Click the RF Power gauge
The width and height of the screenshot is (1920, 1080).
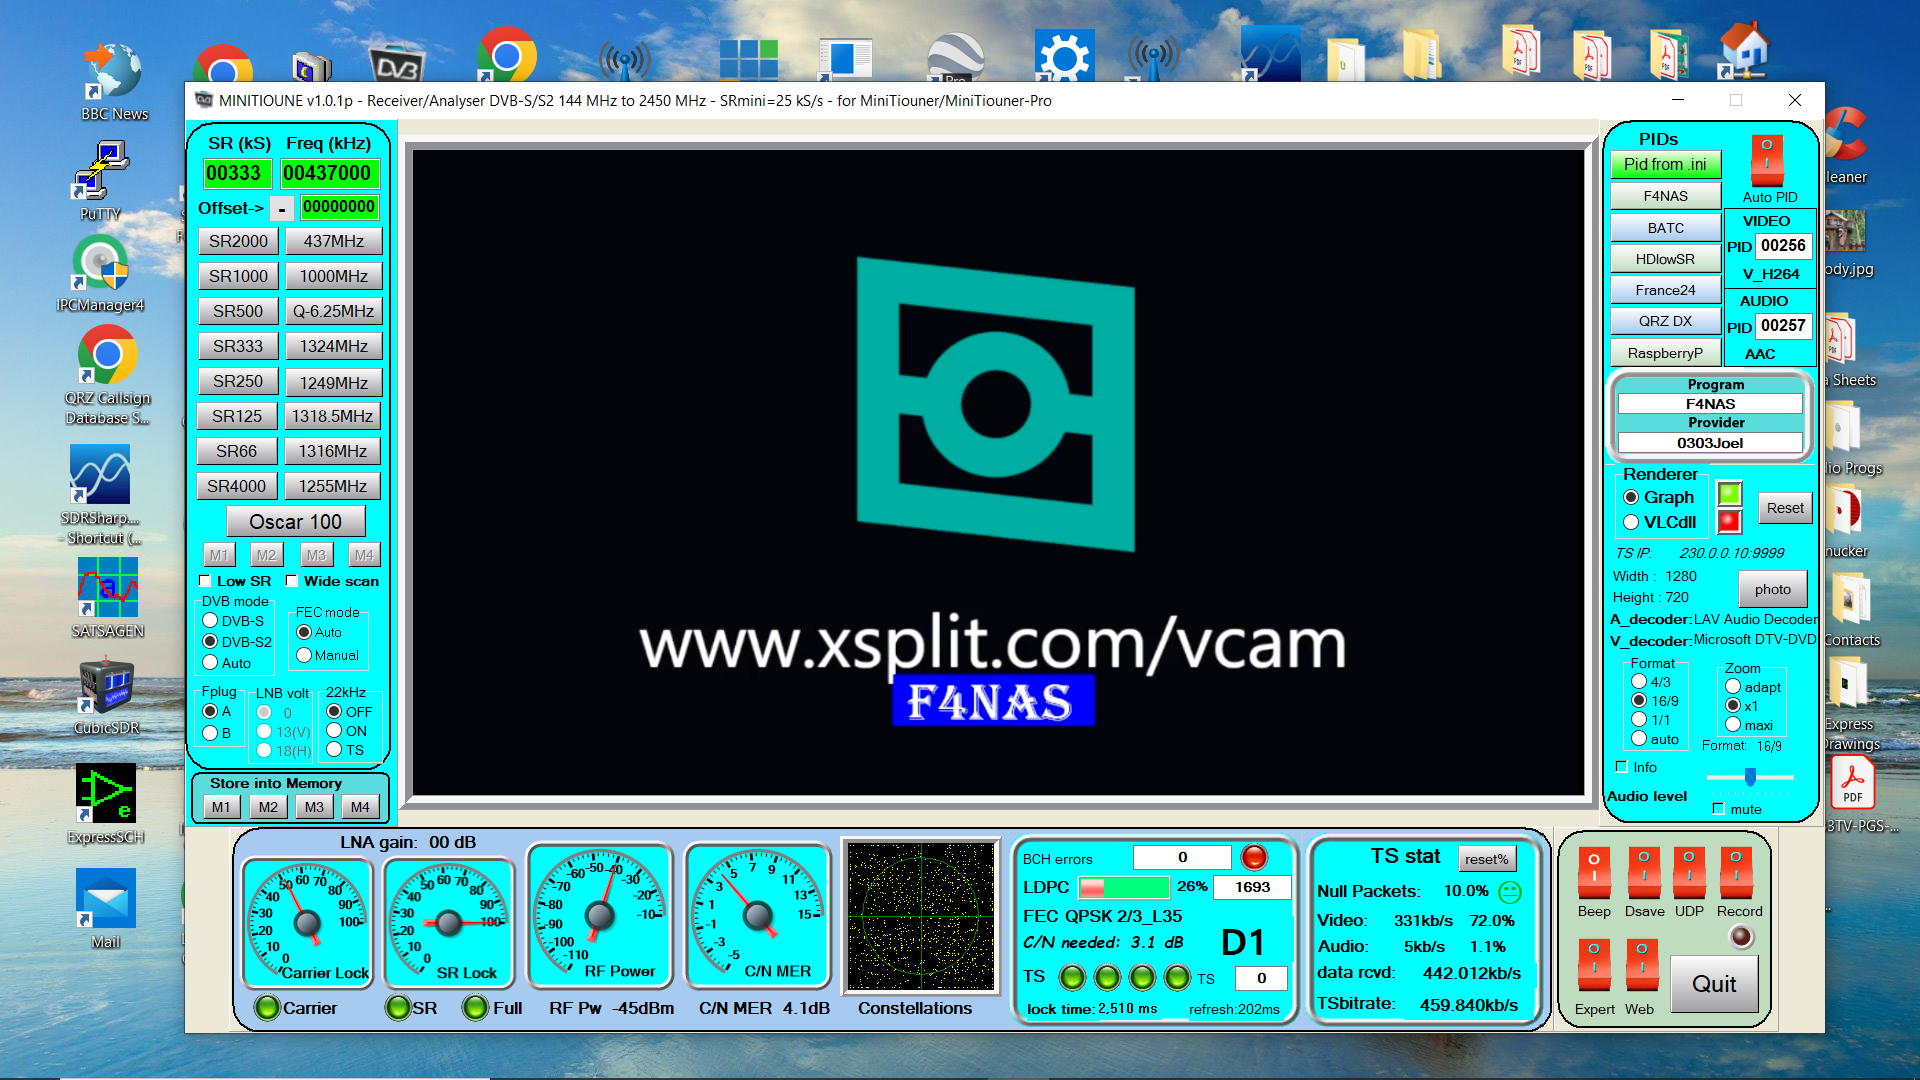[x=600, y=915]
